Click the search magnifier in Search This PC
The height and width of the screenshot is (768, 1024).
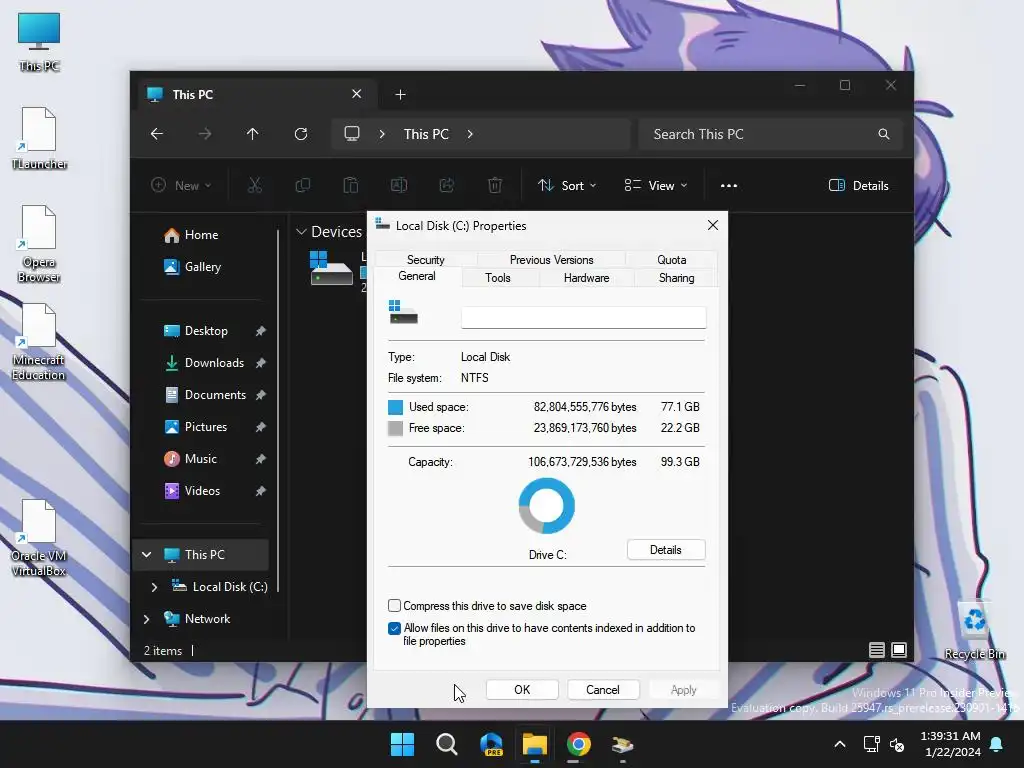(884, 134)
